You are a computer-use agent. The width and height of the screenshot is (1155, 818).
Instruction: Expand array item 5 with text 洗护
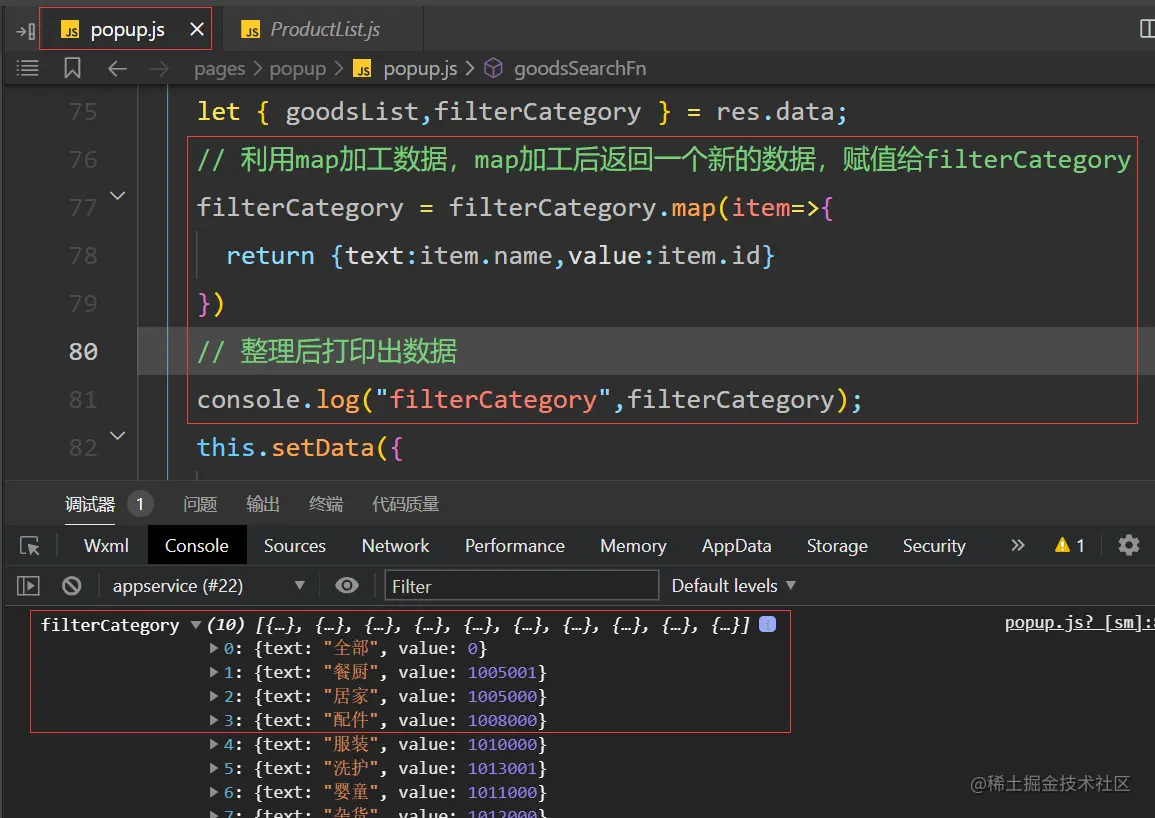(x=214, y=768)
